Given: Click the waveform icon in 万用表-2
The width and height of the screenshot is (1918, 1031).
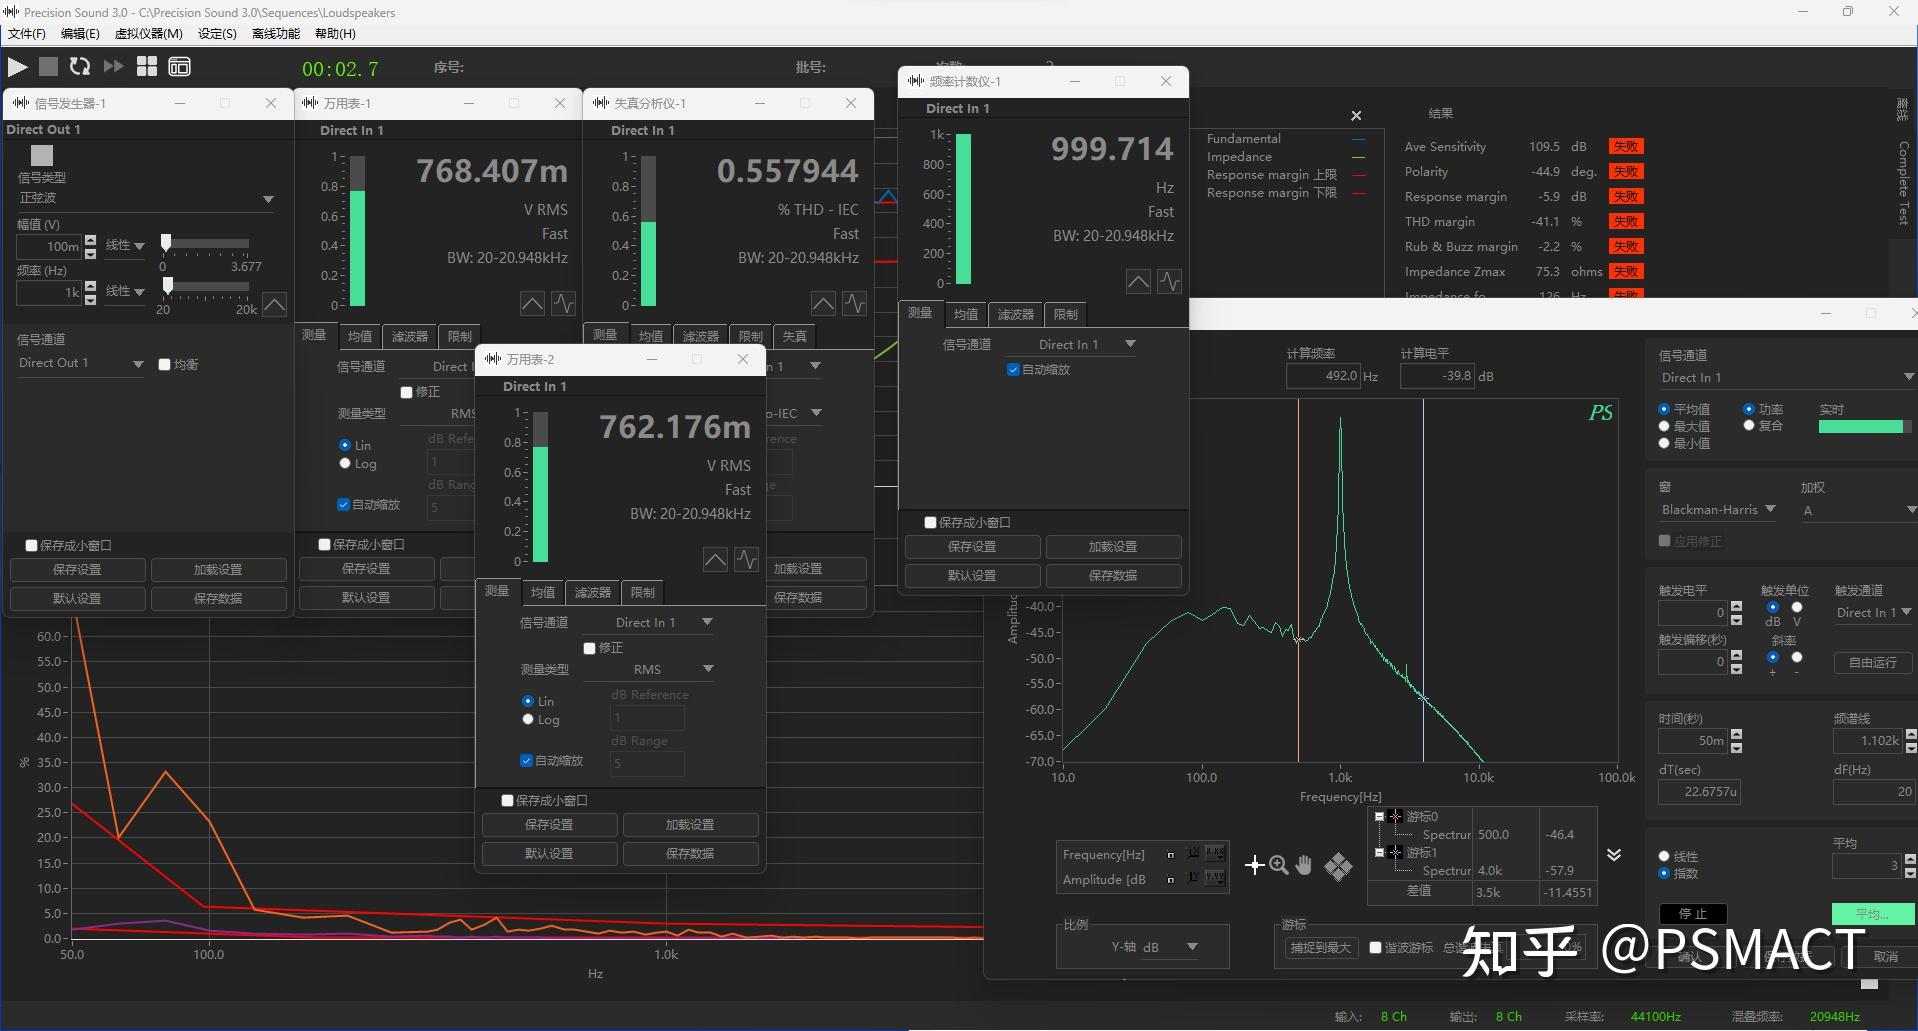Looking at the screenshot, I should [747, 560].
